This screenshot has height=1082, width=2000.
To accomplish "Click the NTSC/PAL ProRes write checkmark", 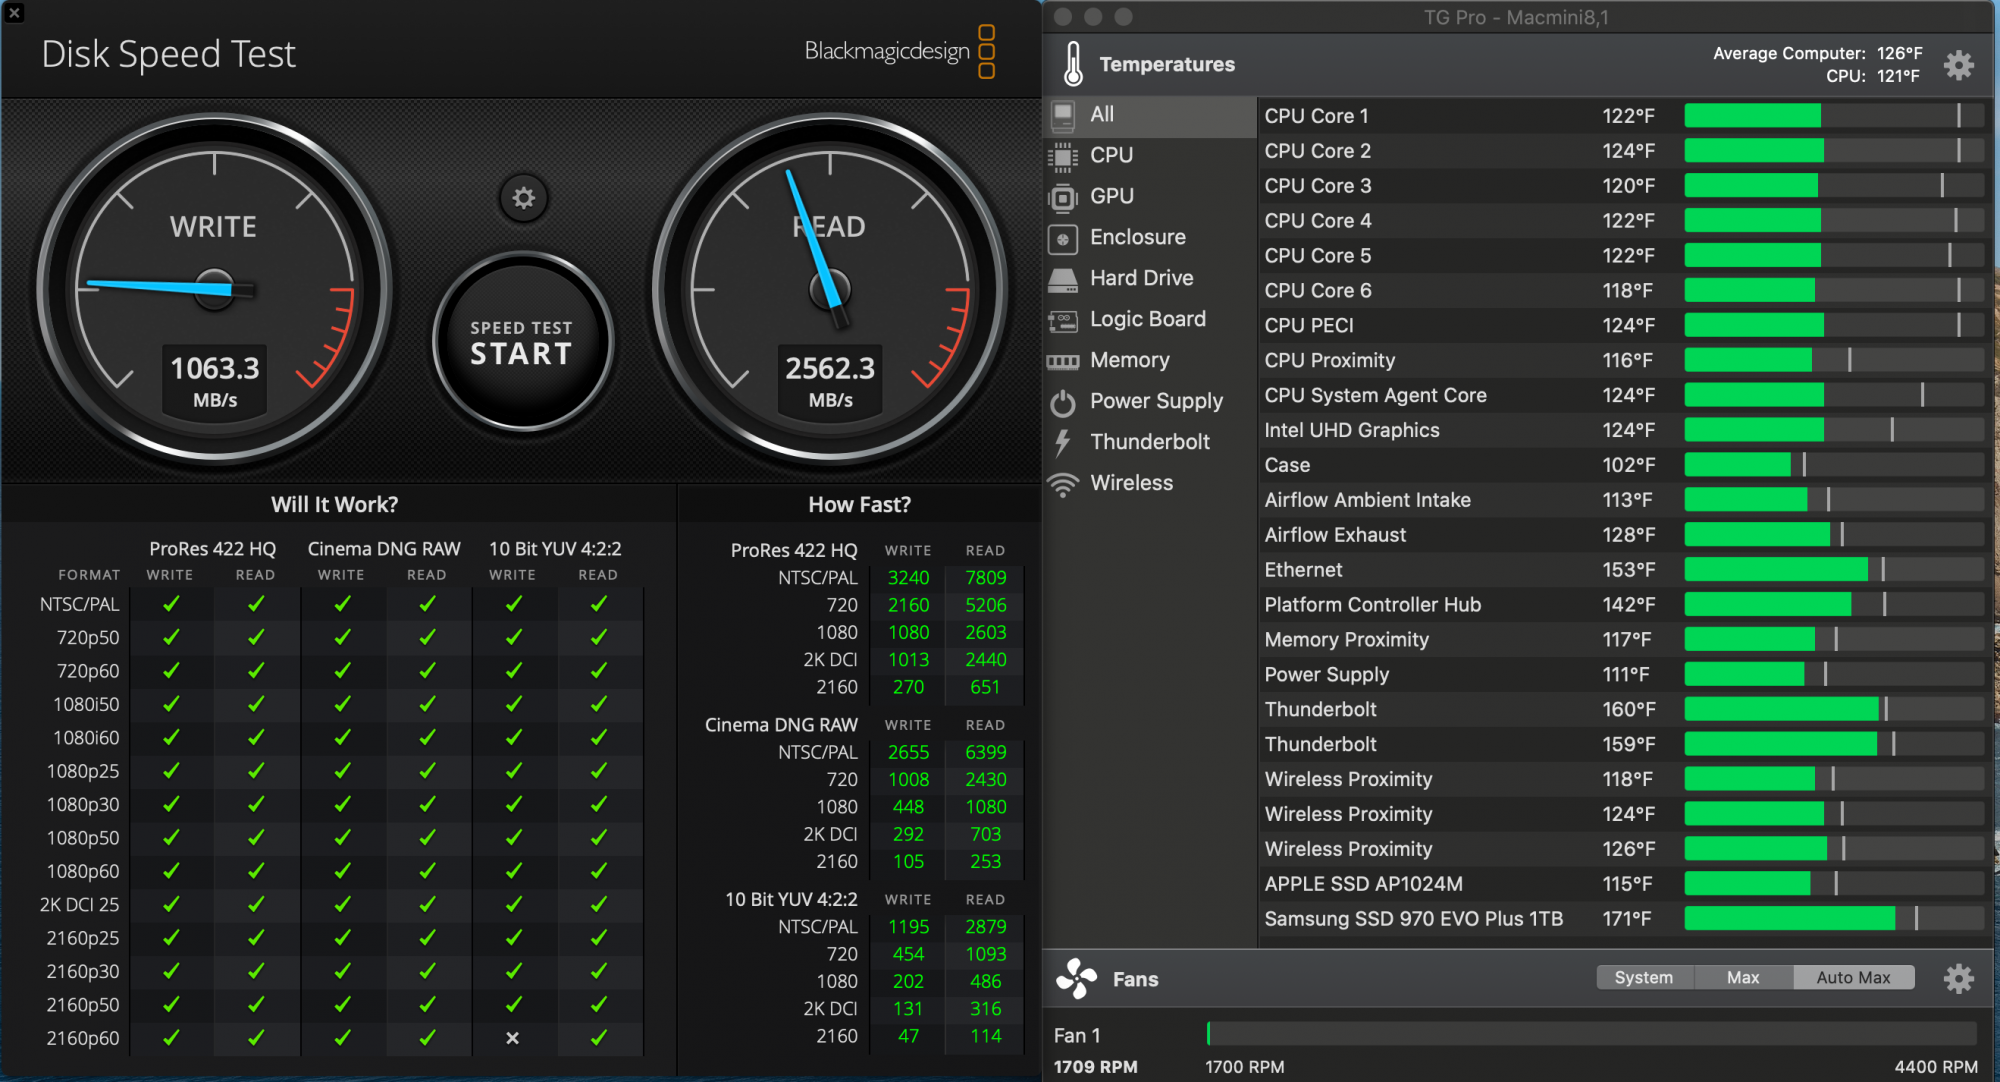I will click(171, 604).
